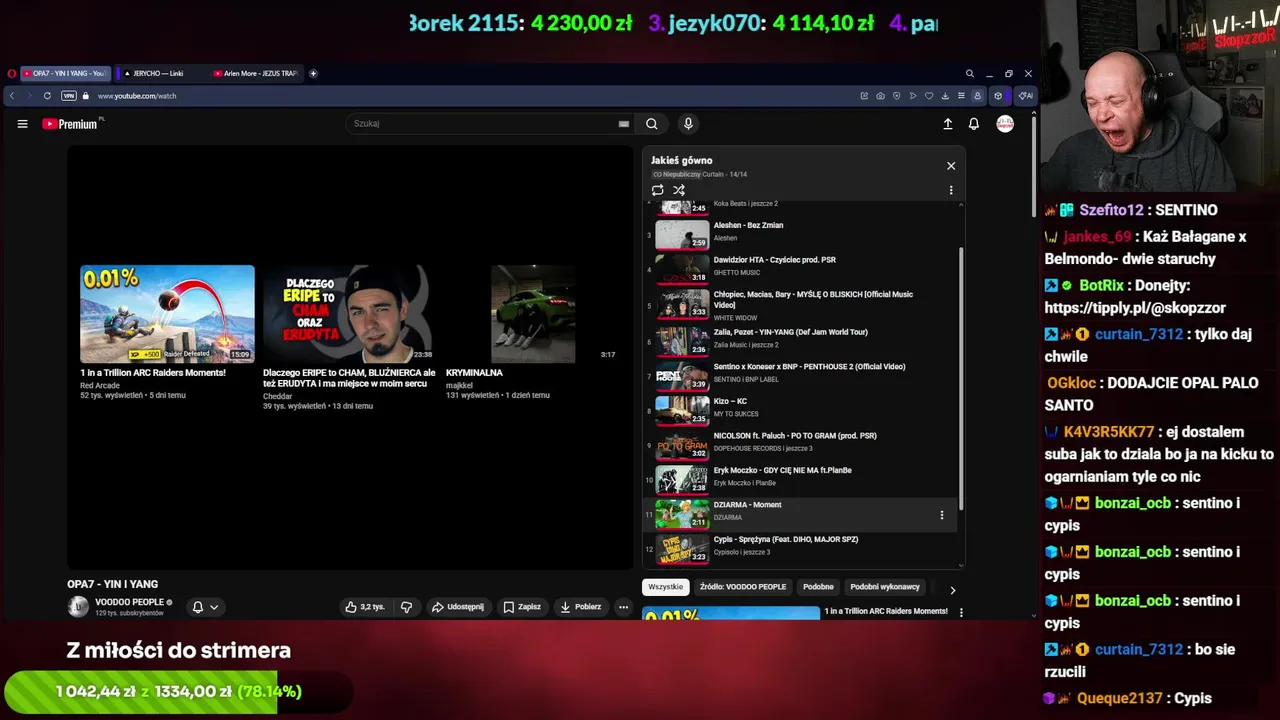Viewport: 1280px width, 720px height.
Task: Open the Aria AI sidebar button
Action: [x=1024, y=96]
